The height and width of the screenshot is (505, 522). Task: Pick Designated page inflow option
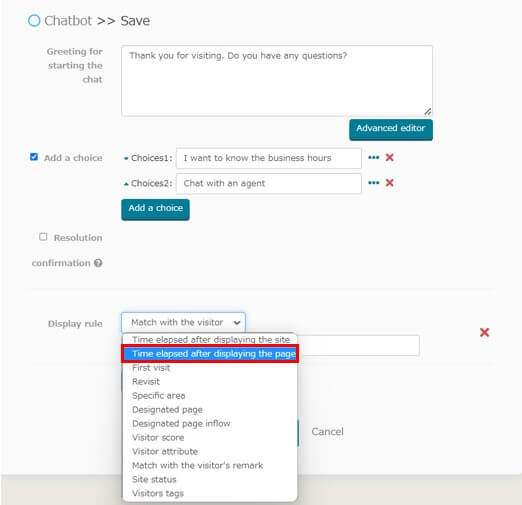[x=181, y=423]
